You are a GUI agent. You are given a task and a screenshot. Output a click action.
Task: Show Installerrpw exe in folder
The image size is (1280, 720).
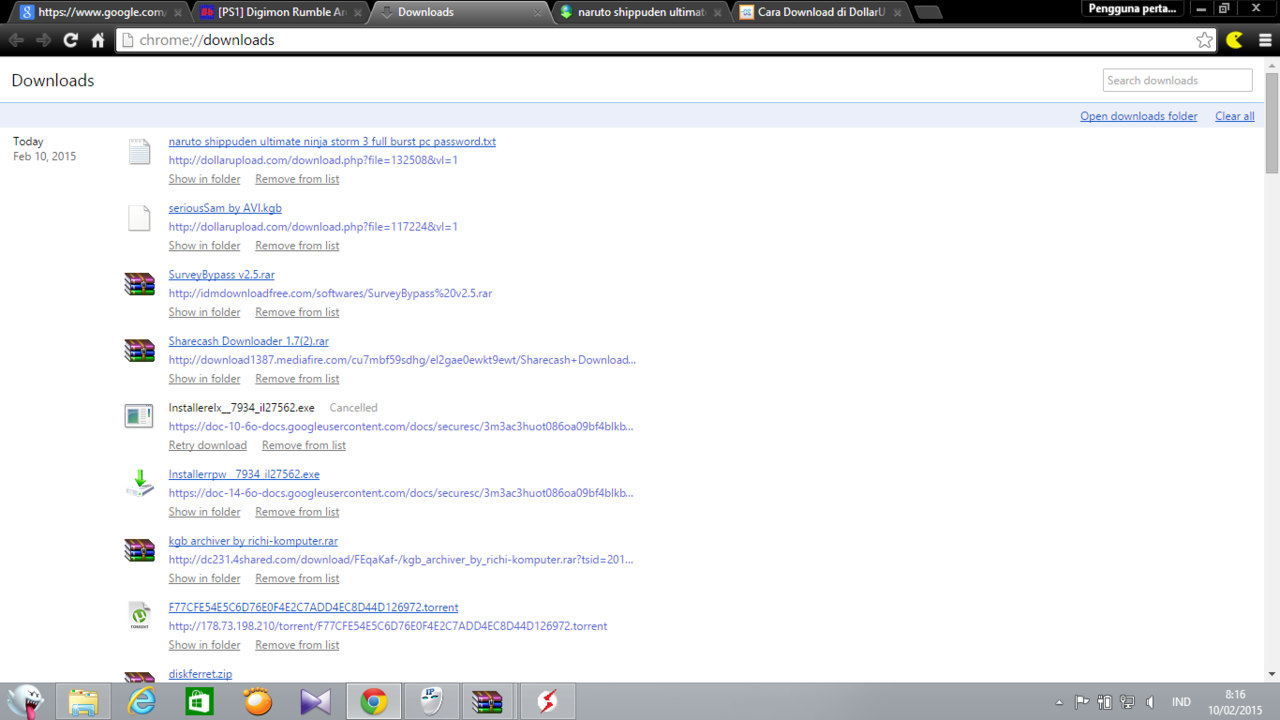204,512
